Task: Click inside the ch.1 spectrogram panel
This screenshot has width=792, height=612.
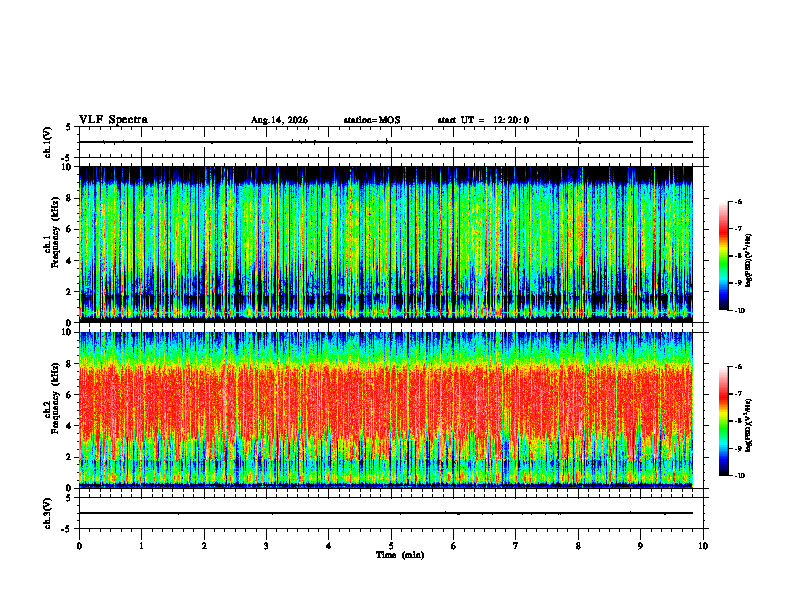Action: click(x=386, y=244)
